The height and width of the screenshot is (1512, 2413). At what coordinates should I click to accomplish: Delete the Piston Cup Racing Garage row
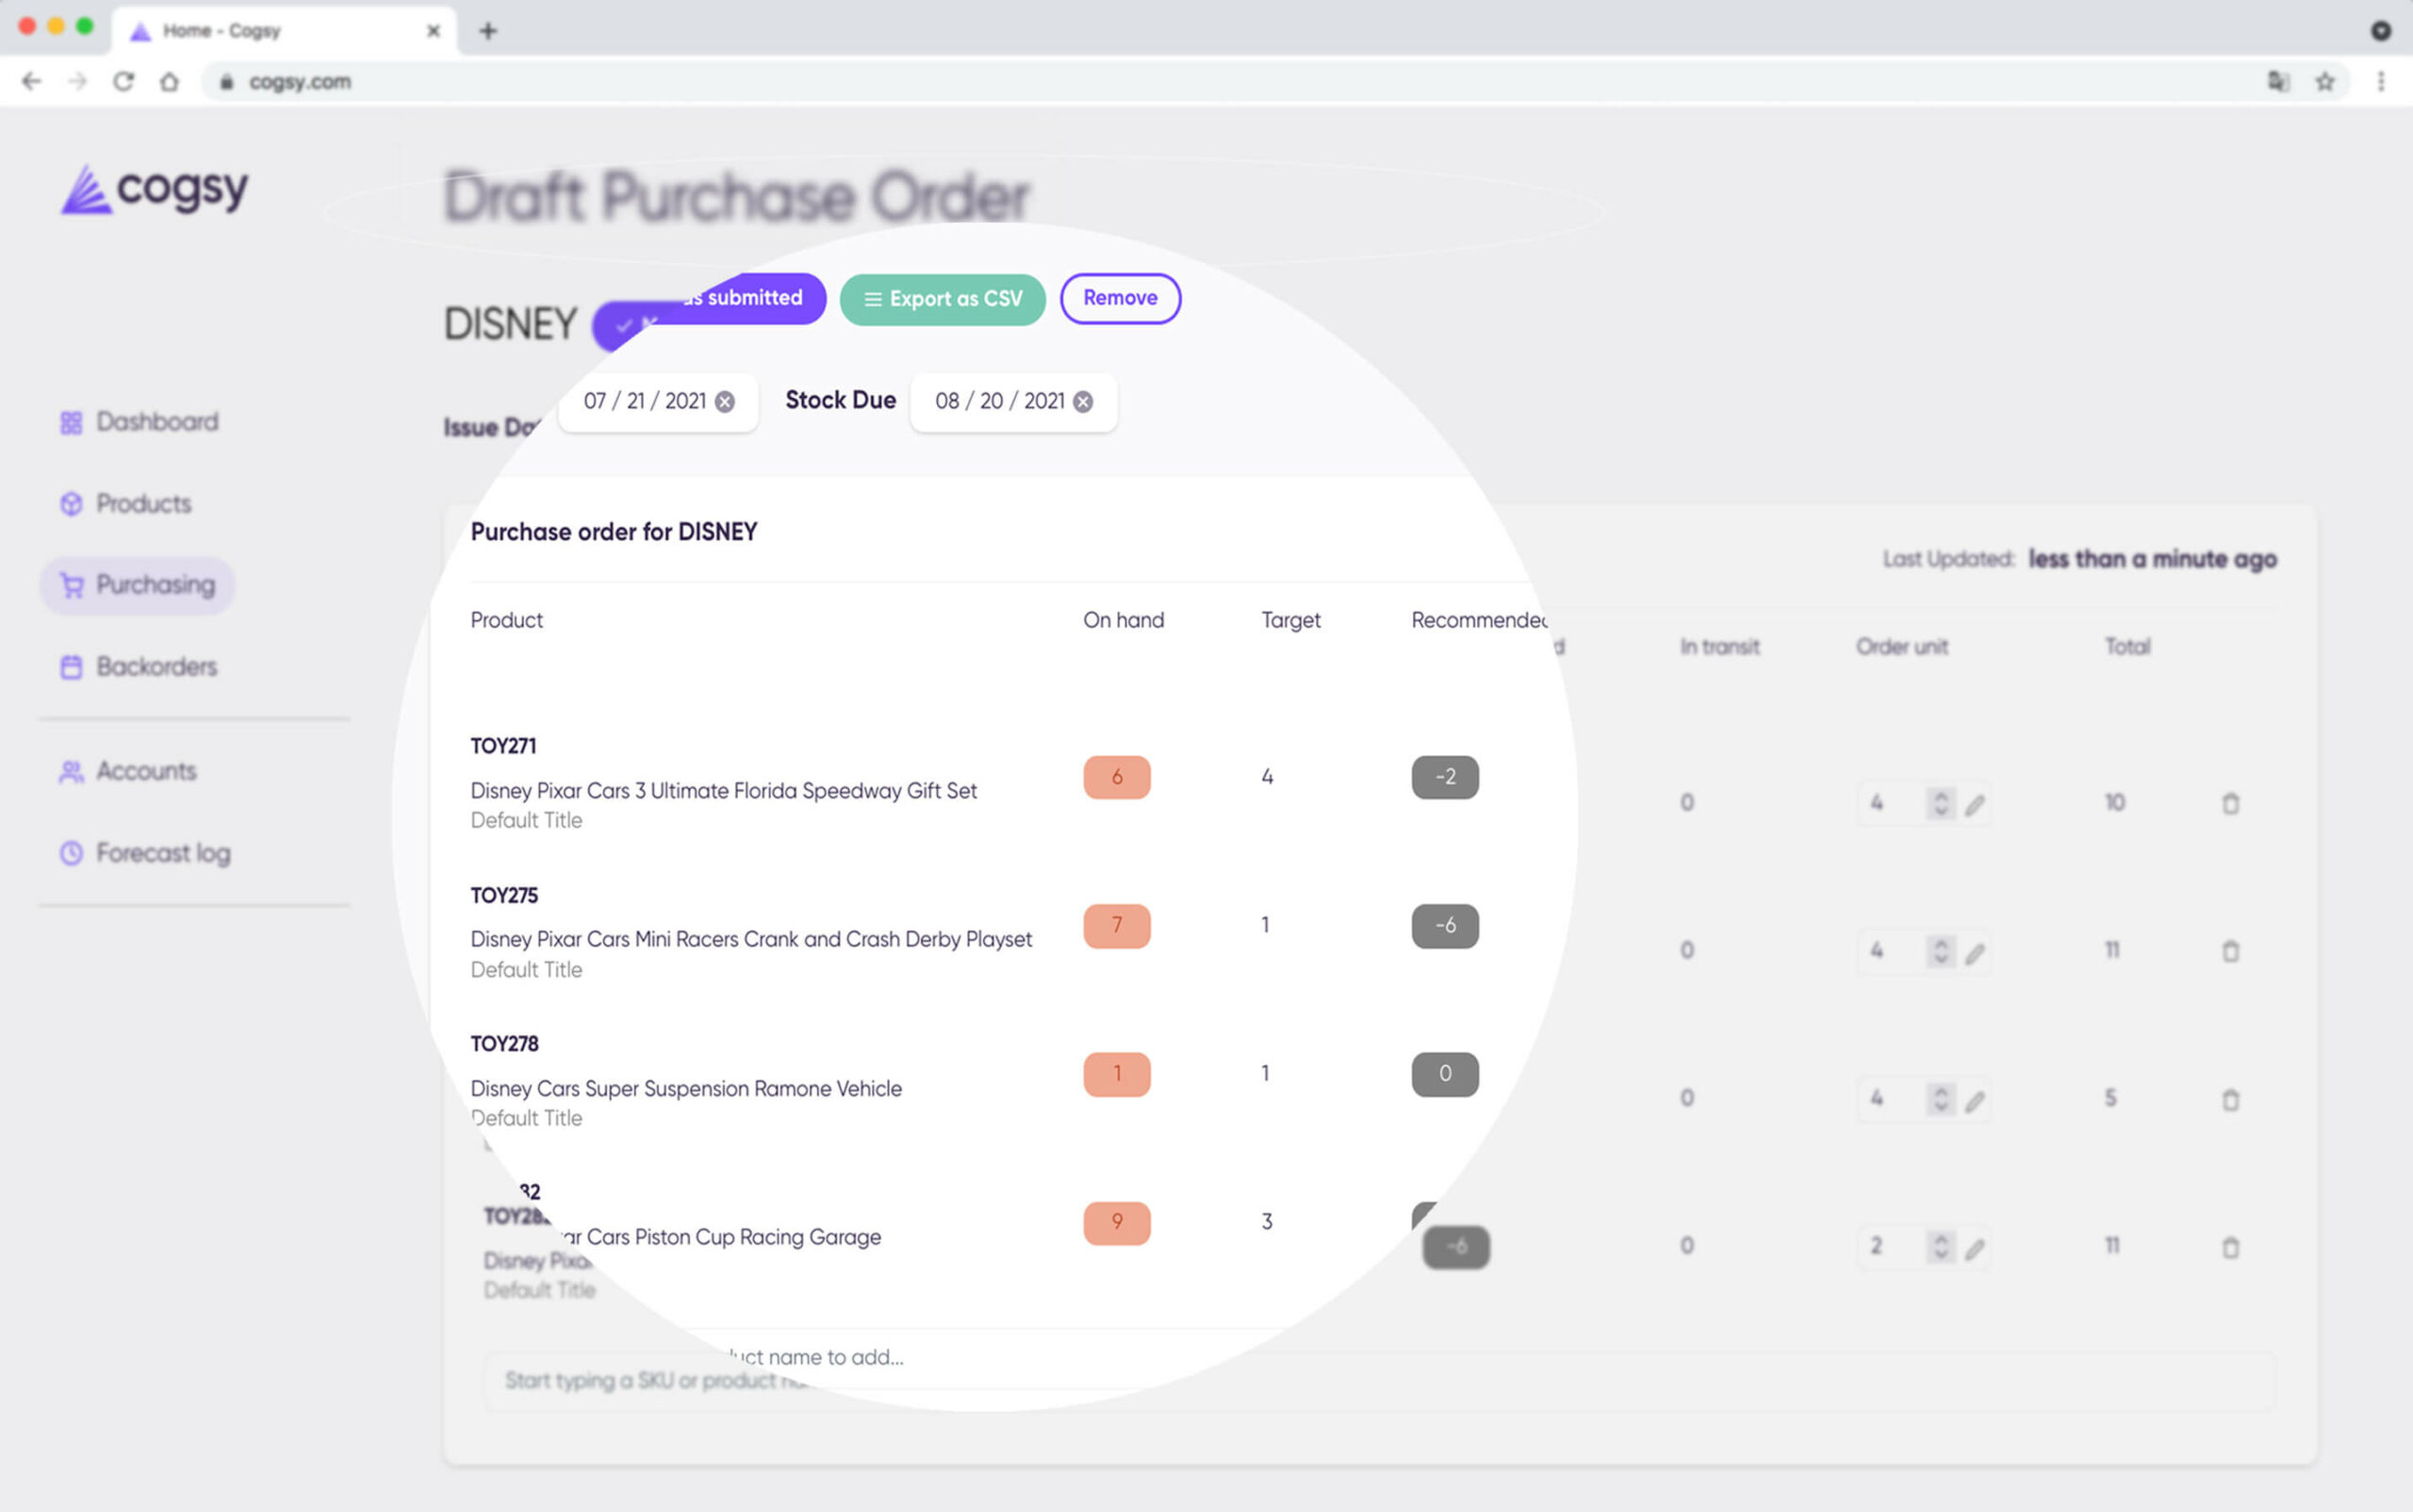2230,1247
